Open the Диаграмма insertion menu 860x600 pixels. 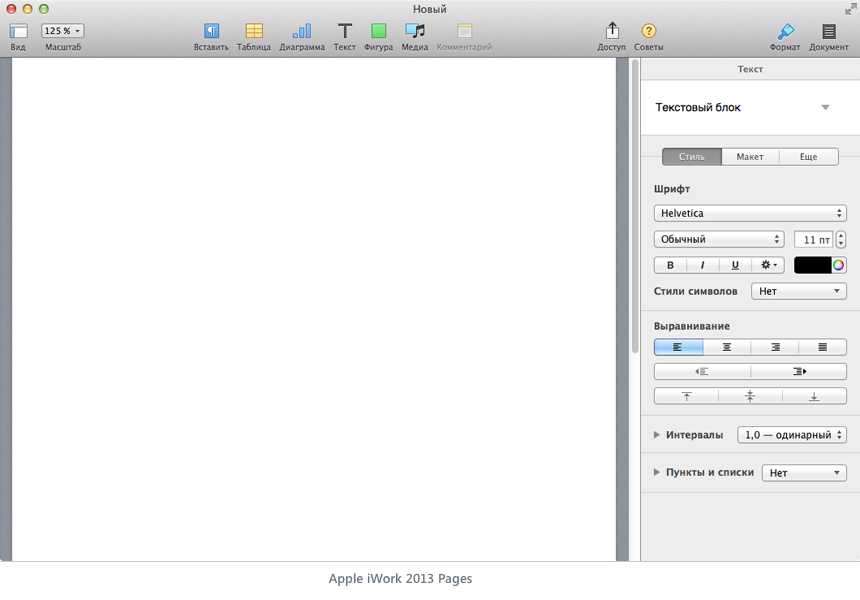click(x=302, y=33)
